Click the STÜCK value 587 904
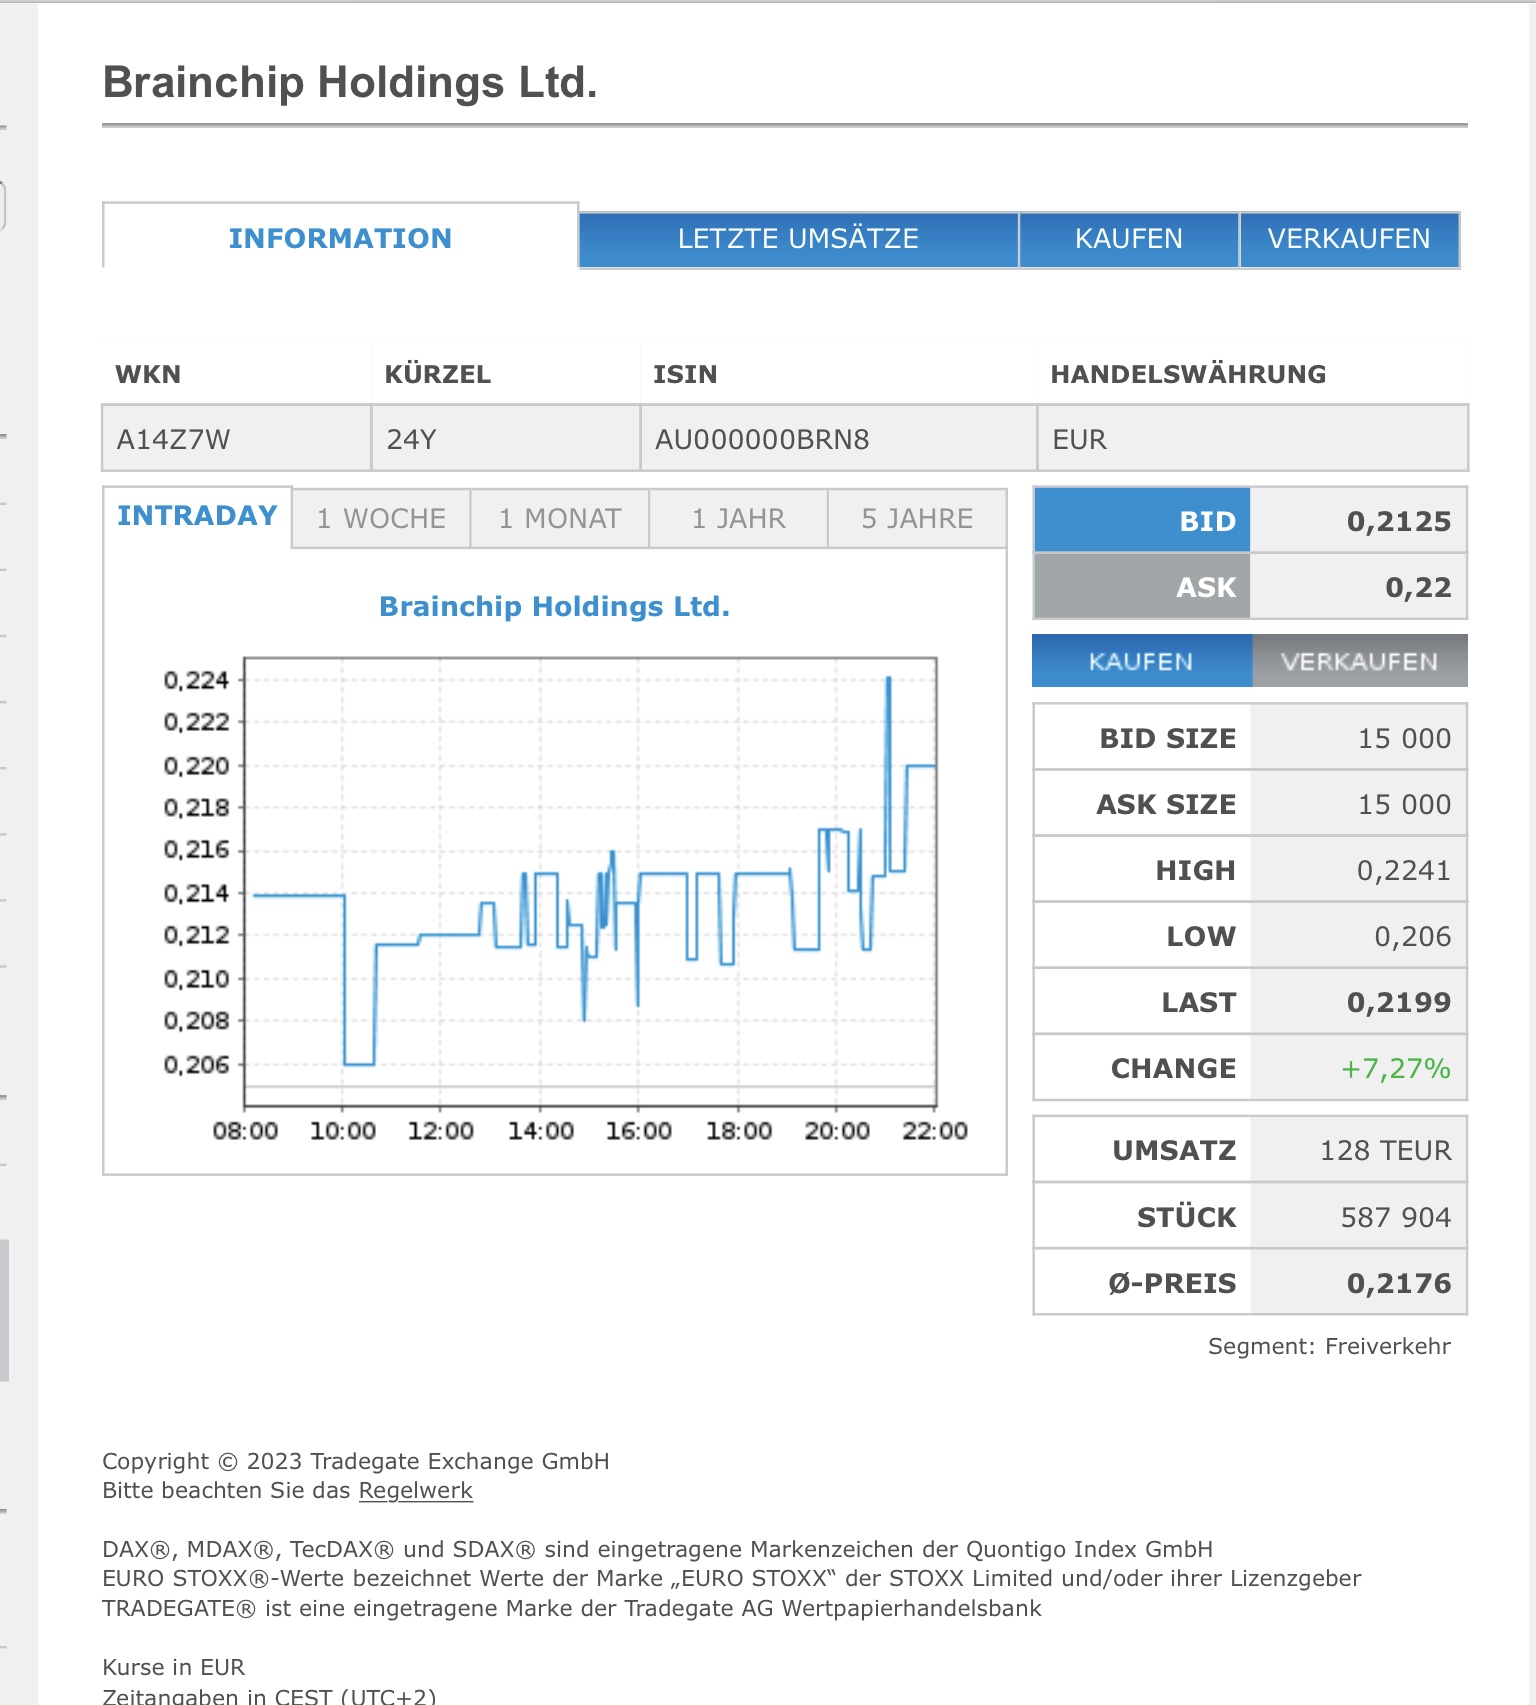The height and width of the screenshot is (1705, 1536). pos(1396,1217)
